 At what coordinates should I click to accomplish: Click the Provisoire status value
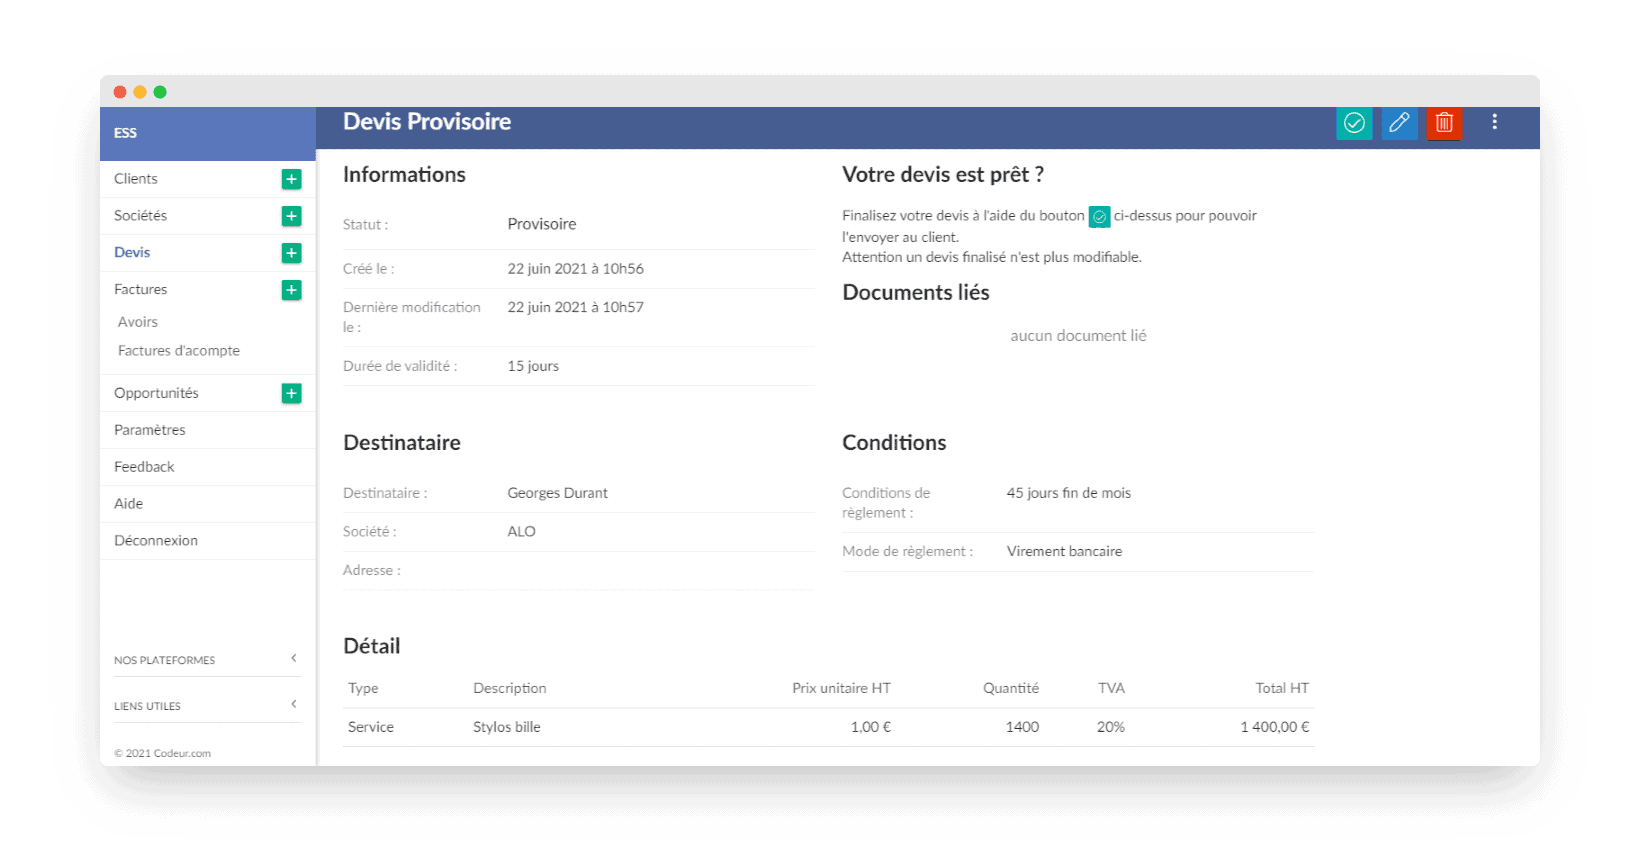point(542,224)
